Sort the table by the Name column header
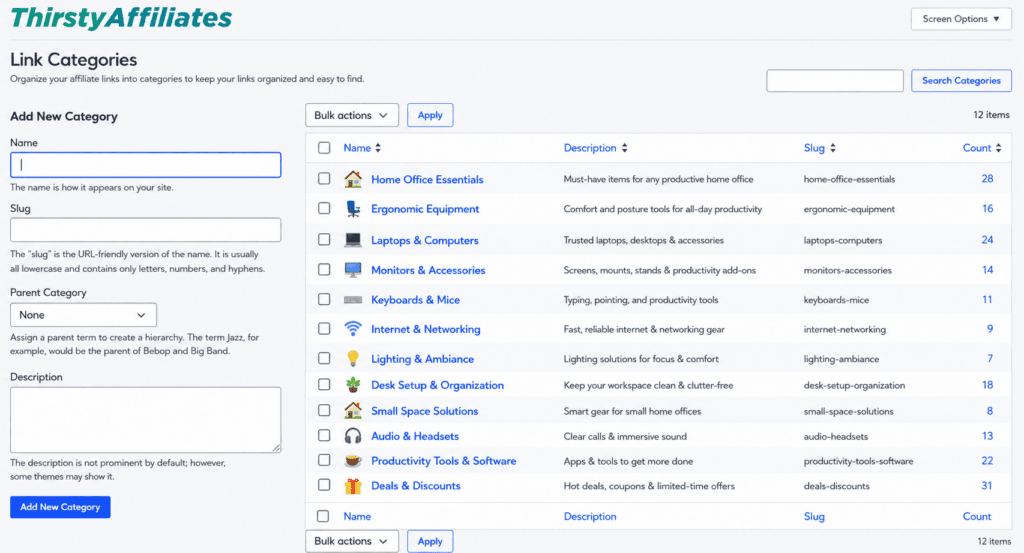The height and width of the screenshot is (553, 1024). 357,148
